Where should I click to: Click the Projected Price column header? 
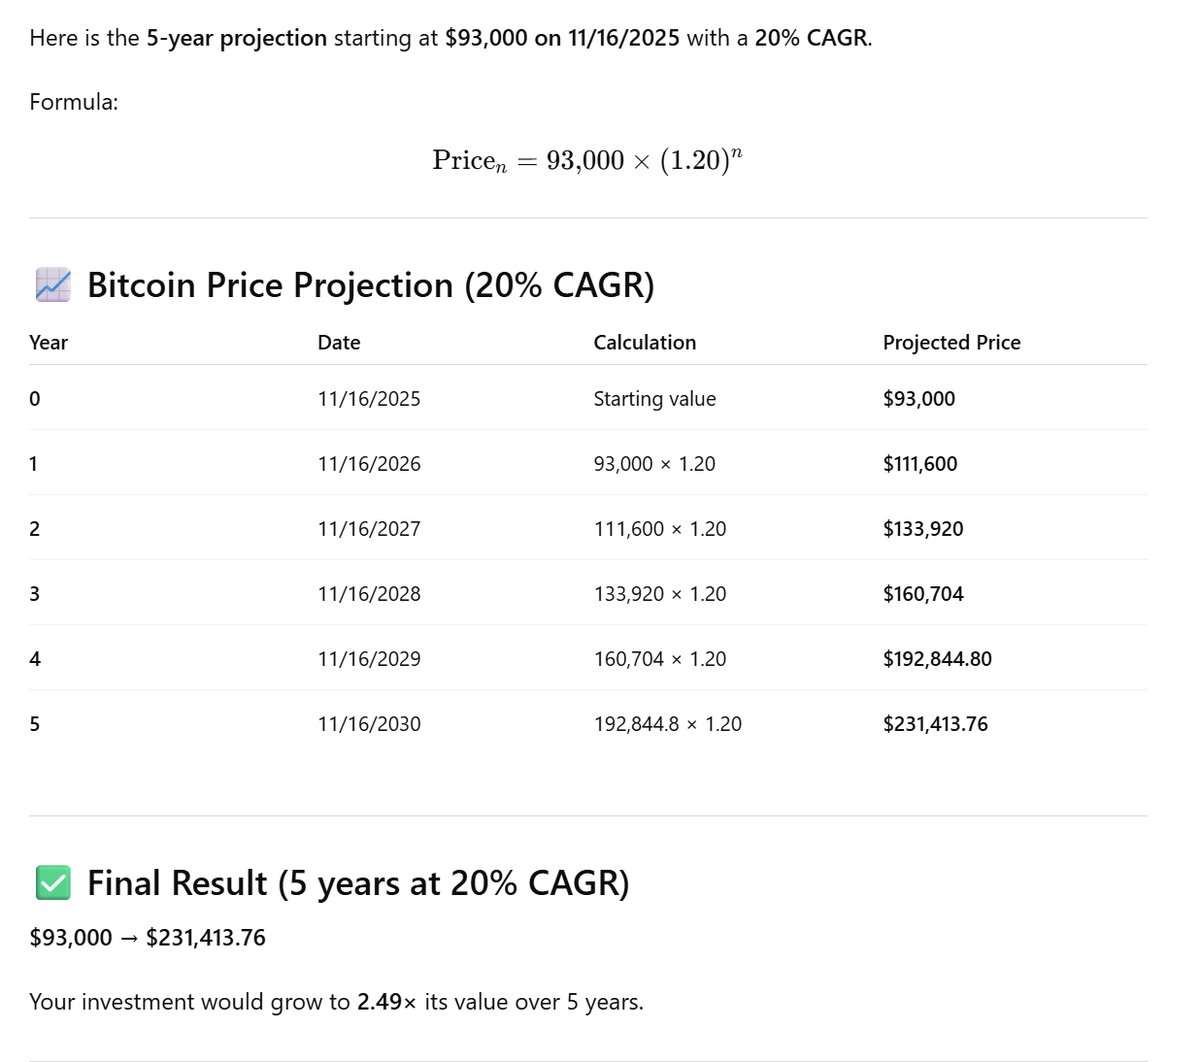[x=951, y=342]
